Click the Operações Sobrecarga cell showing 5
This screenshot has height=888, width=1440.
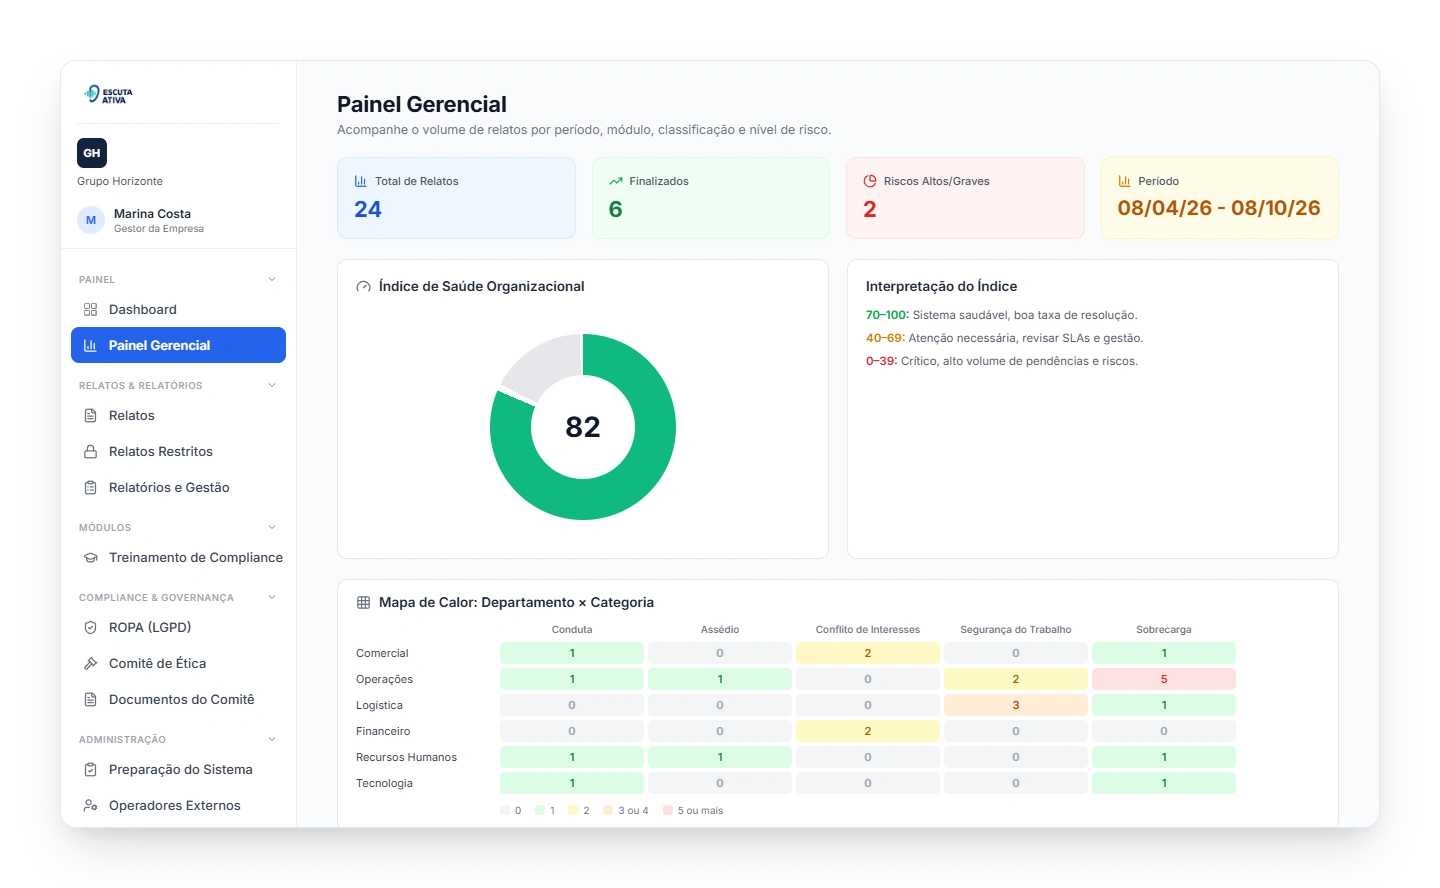1164,679
